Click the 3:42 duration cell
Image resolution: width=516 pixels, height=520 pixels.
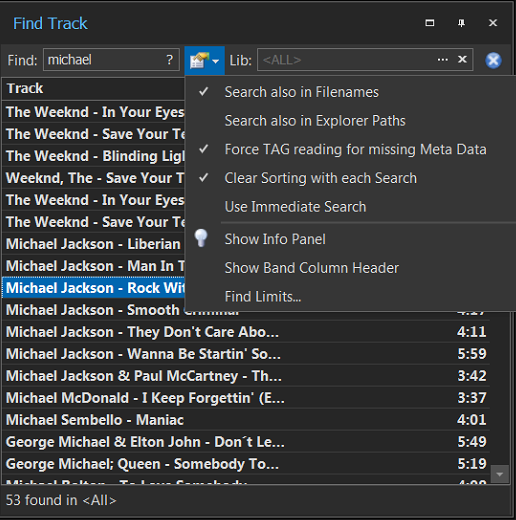pos(471,376)
